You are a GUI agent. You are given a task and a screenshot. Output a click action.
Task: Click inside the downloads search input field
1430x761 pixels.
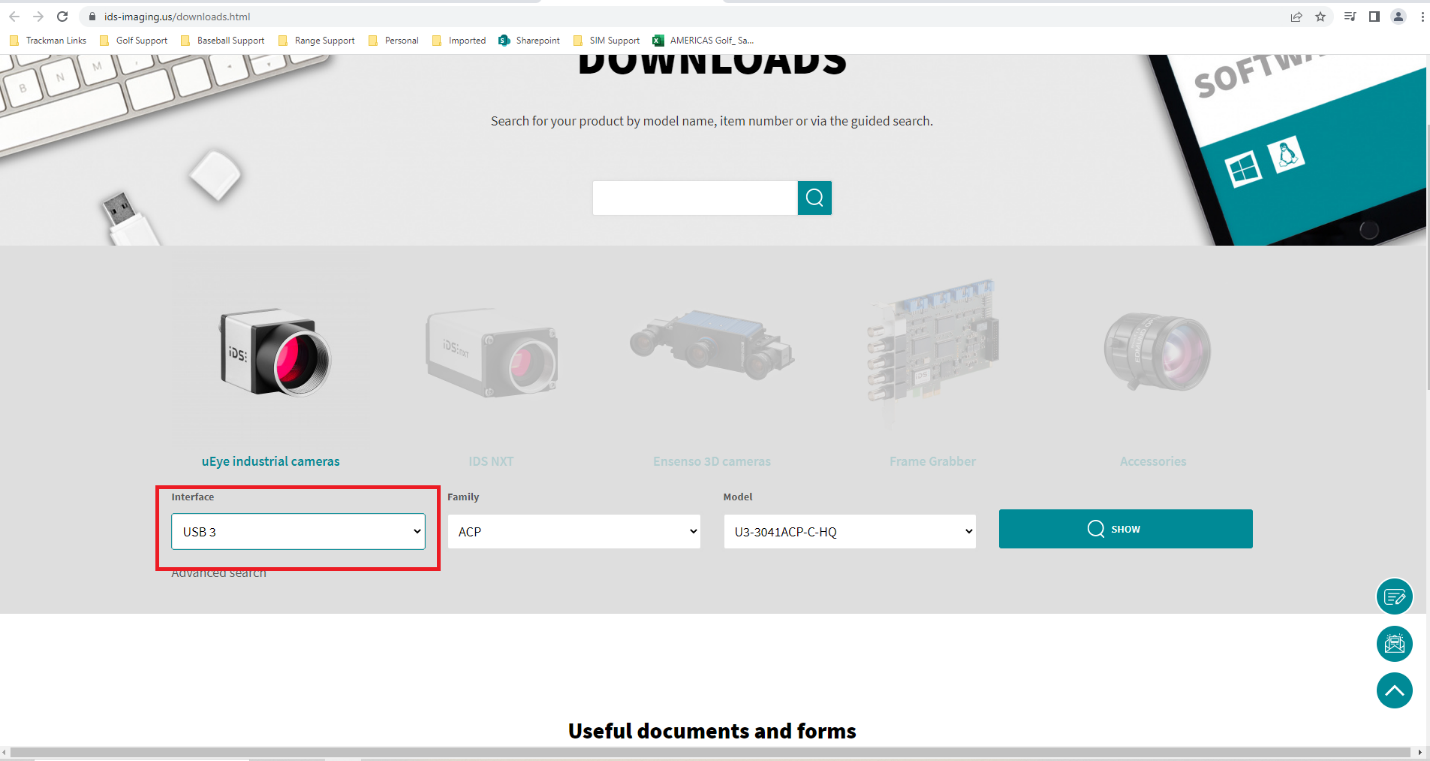click(x=694, y=197)
